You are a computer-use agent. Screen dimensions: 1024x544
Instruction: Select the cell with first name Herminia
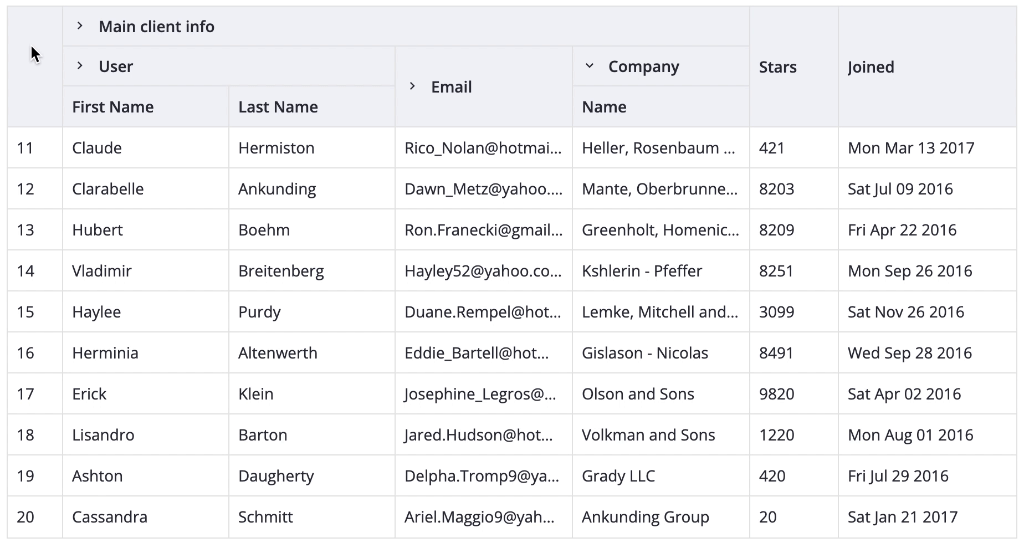146,353
